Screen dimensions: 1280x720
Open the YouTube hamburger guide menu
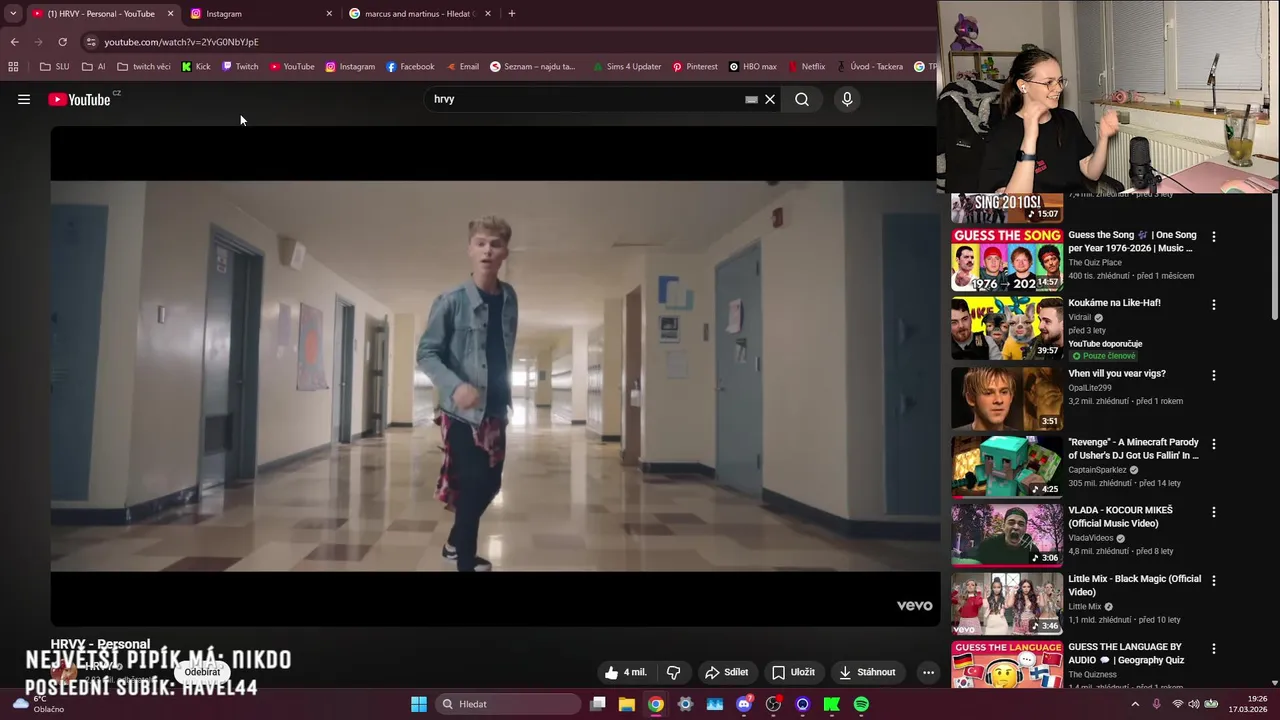(x=24, y=99)
